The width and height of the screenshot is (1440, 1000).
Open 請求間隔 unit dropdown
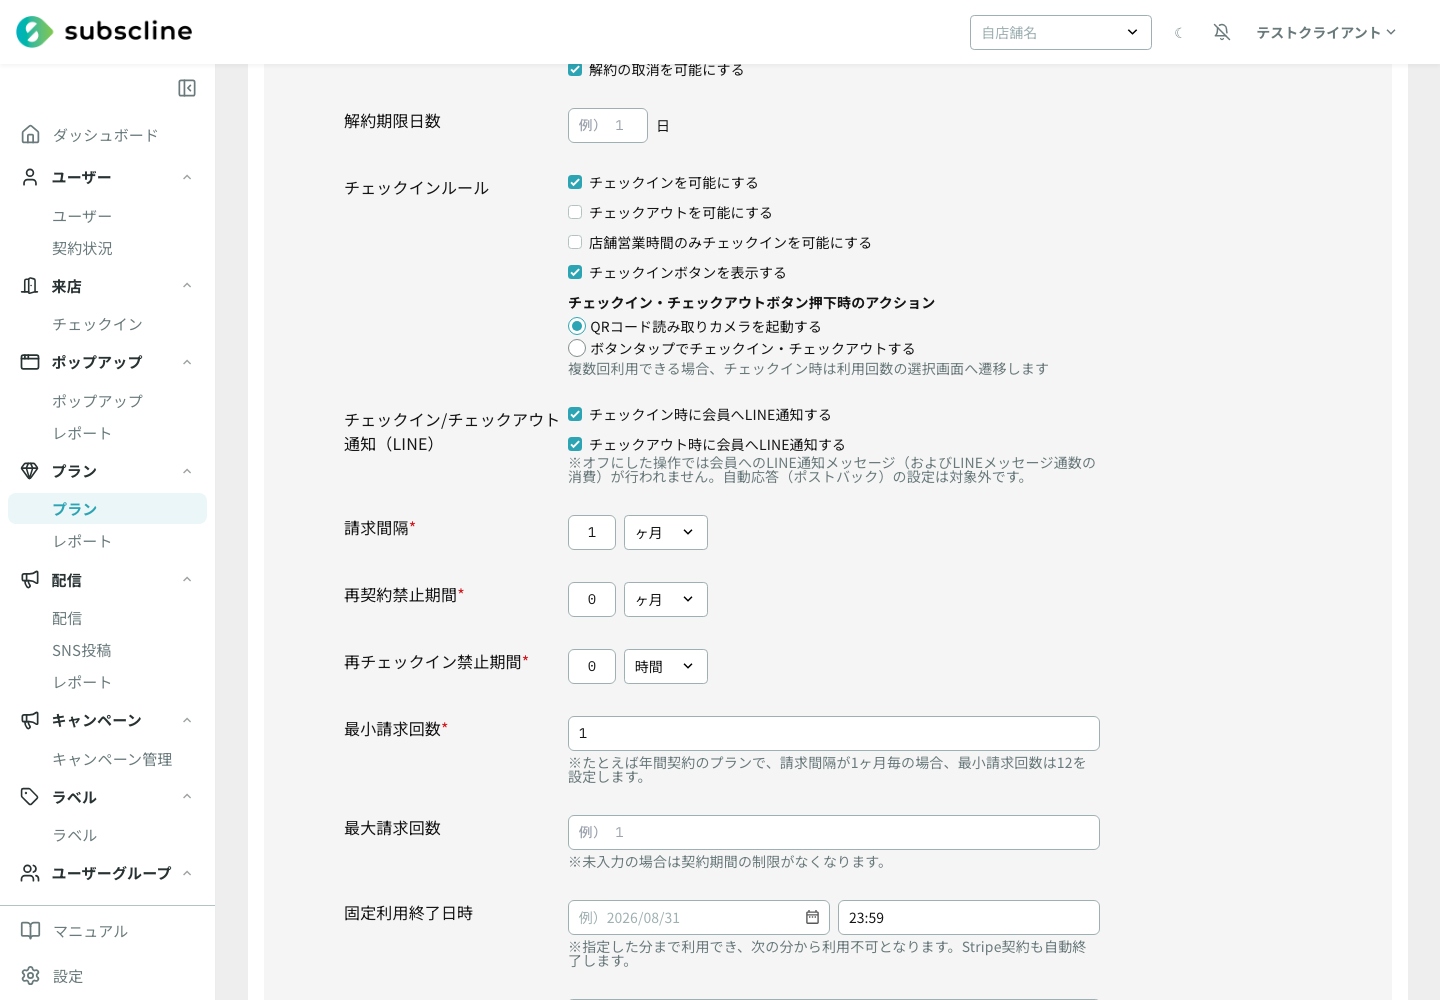666,532
